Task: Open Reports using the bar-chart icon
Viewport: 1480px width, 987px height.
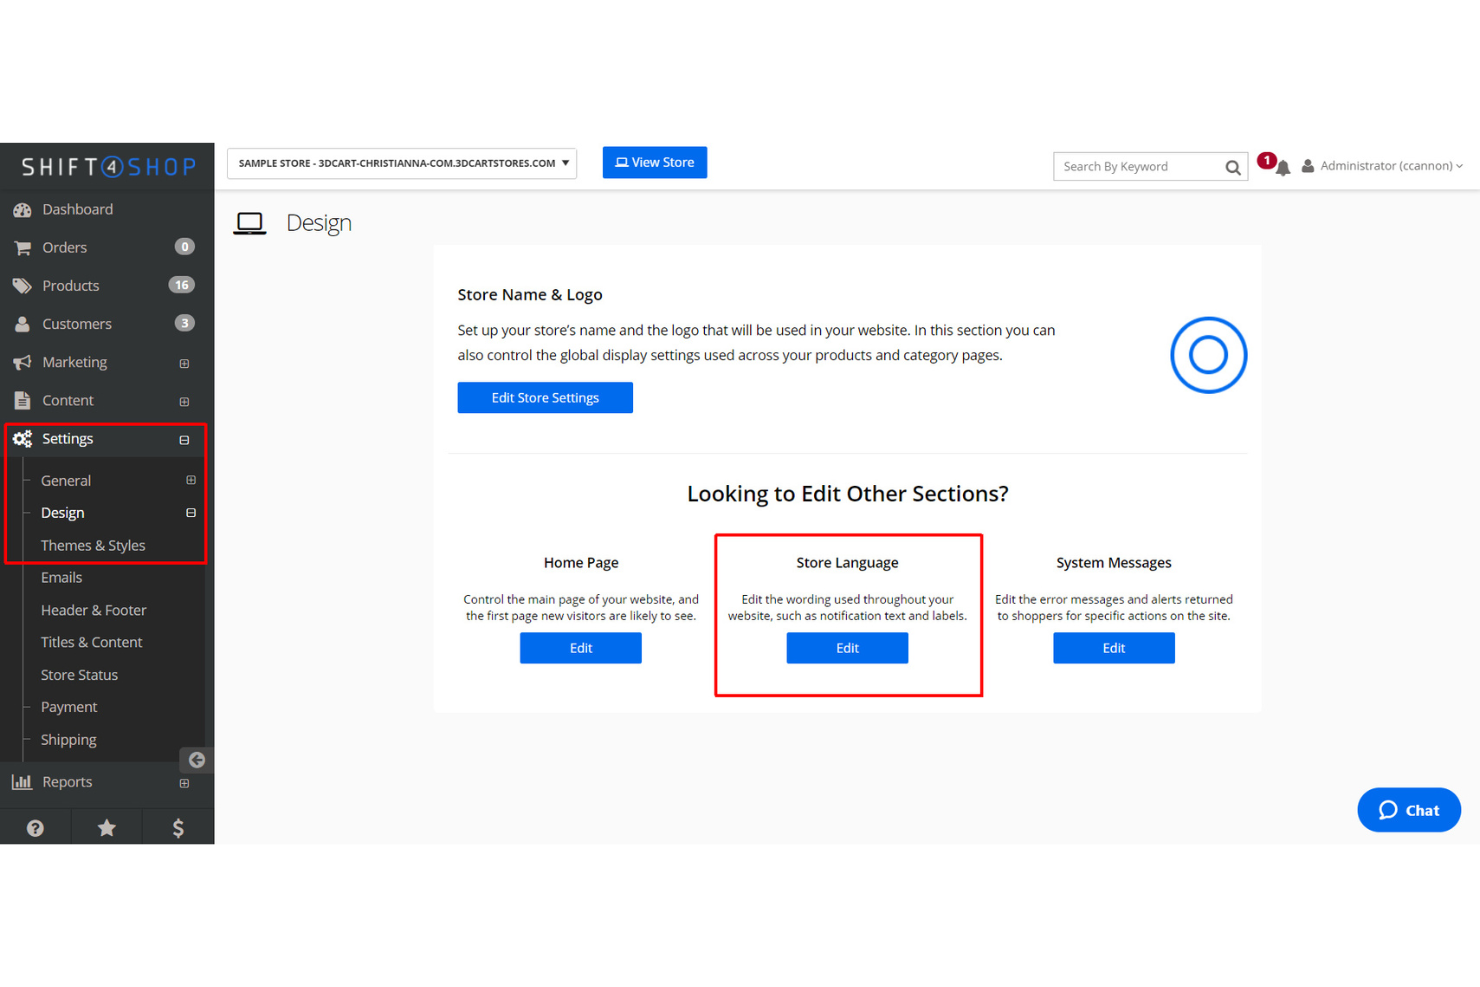Action: coord(23,781)
